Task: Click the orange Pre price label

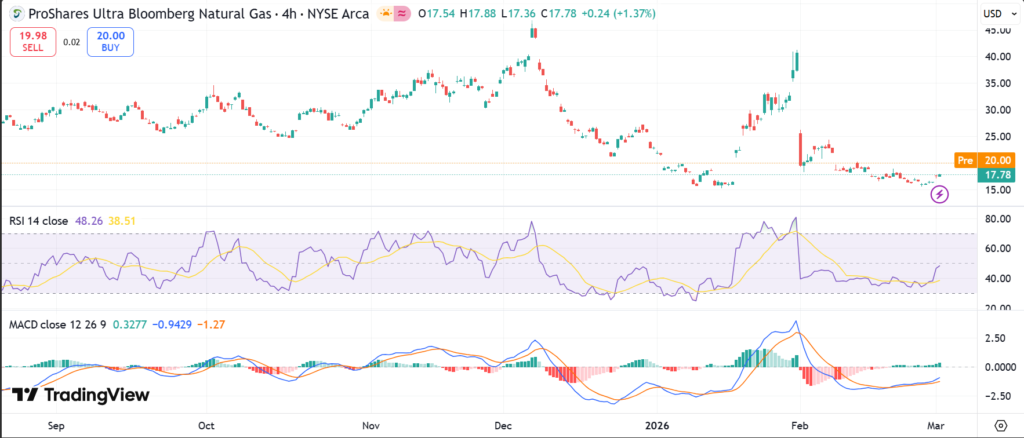Action: [x=965, y=160]
